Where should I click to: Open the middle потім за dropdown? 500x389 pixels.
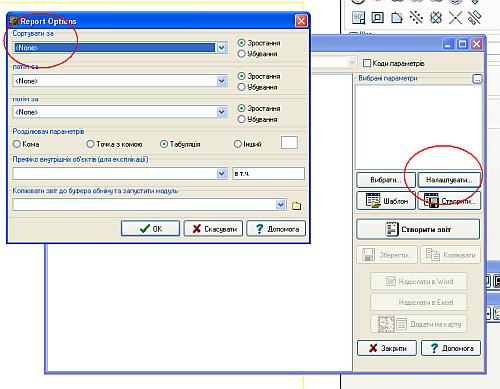pyautogui.click(x=222, y=81)
